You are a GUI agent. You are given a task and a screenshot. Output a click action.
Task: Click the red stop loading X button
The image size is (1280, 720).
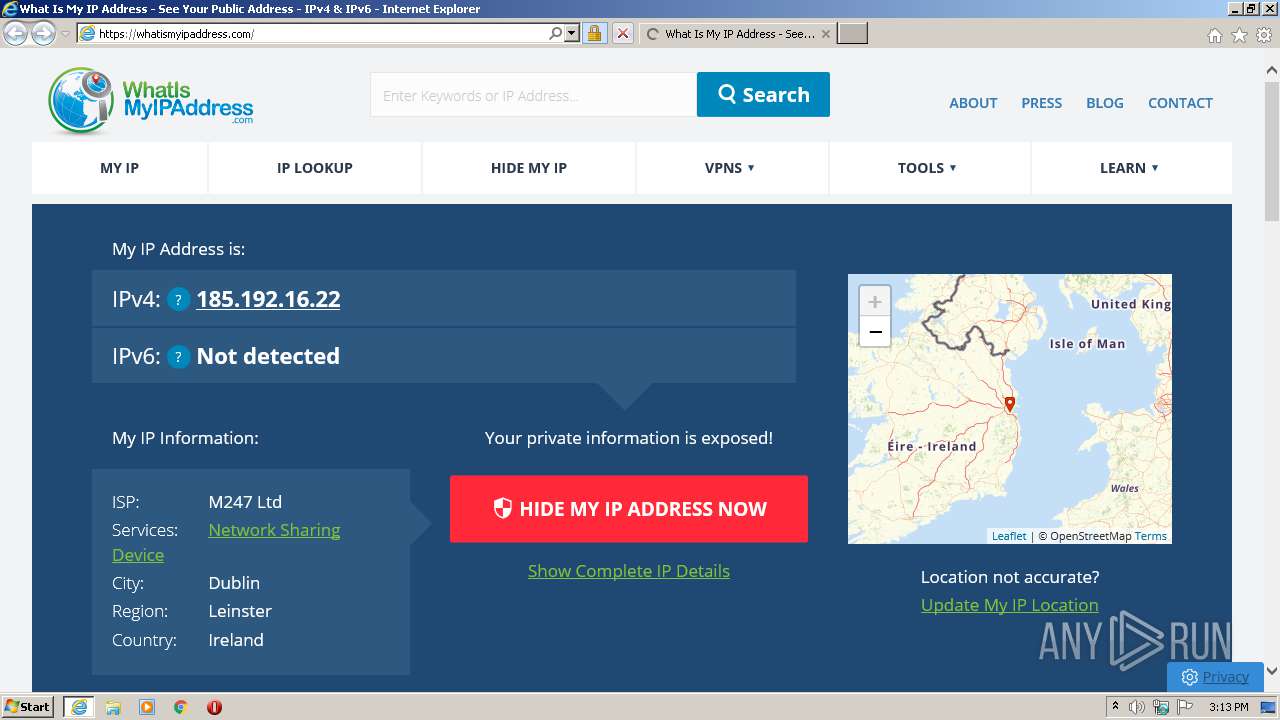pyautogui.click(x=623, y=33)
